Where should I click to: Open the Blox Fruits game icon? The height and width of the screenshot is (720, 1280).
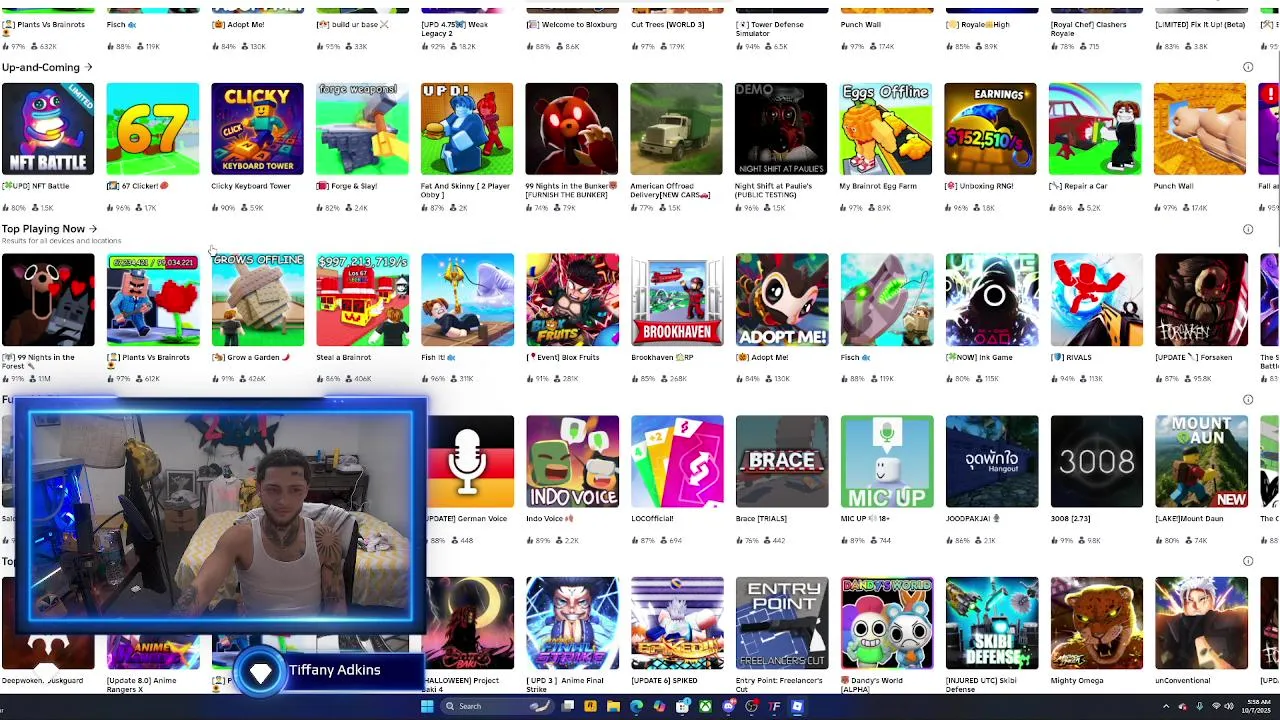point(572,300)
